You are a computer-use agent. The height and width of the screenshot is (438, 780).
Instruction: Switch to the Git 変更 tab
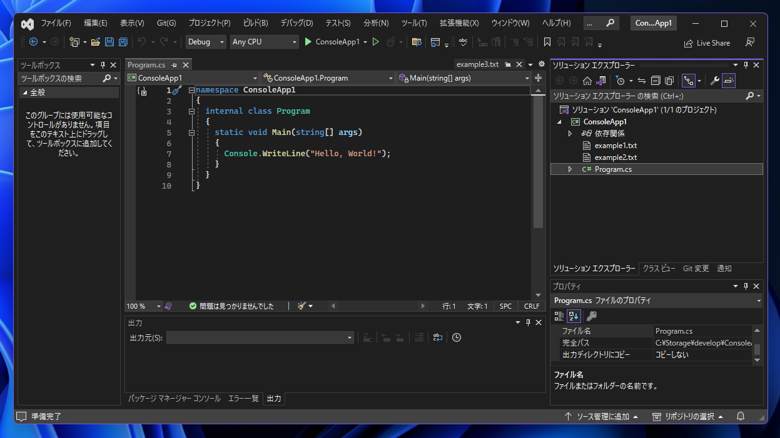point(695,269)
